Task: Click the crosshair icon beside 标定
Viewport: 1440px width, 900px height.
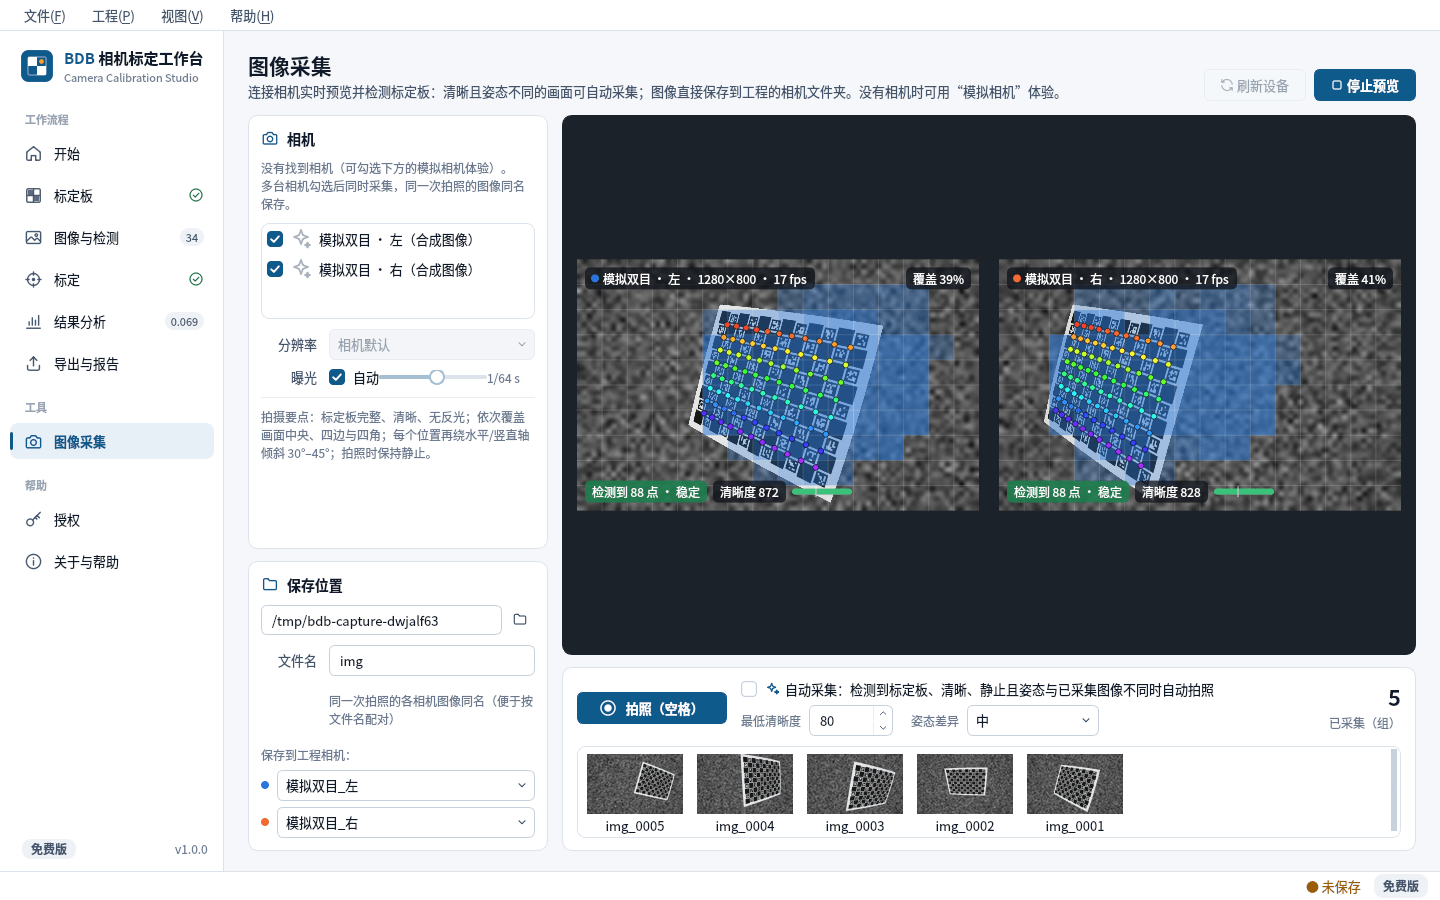Action: click(33, 280)
